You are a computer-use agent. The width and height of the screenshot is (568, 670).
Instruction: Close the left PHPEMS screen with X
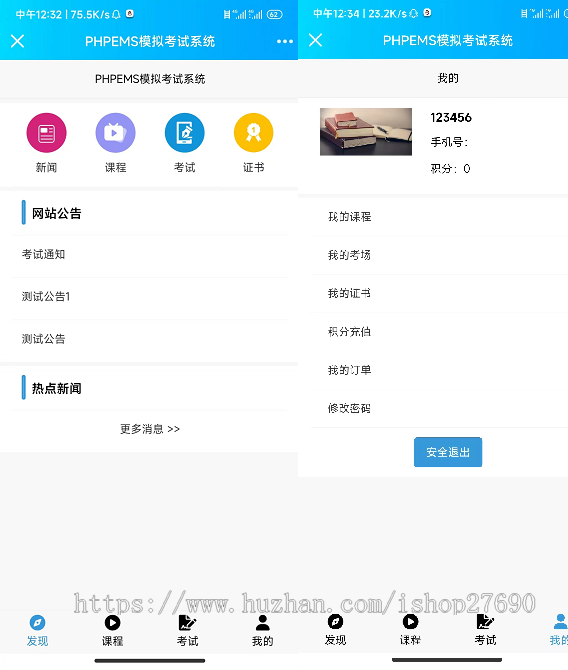pyautogui.click(x=18, y=41)
